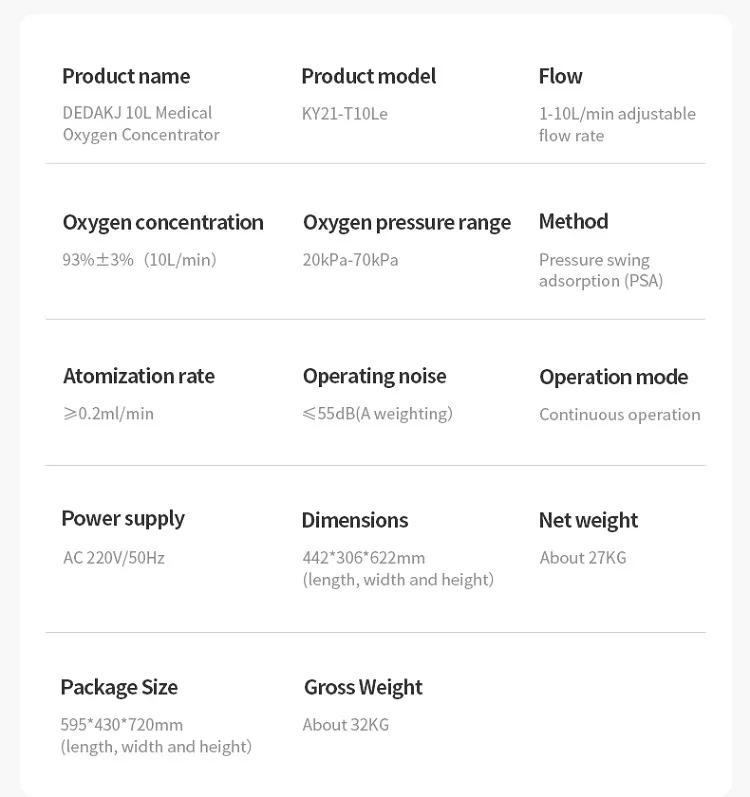The height and width of the screenshot is (797, 750).
Task: Select the ≤55dB(A weighting) noise value
Action: click(x=378, y=414)
